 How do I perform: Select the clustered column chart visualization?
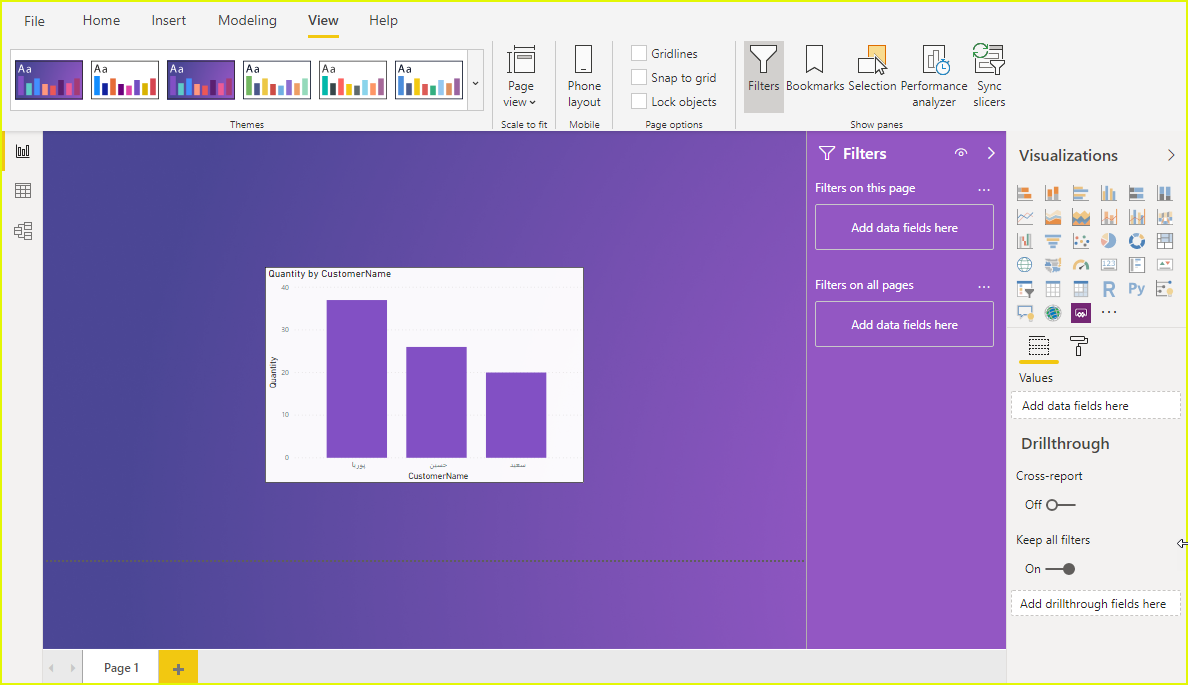1108,193
